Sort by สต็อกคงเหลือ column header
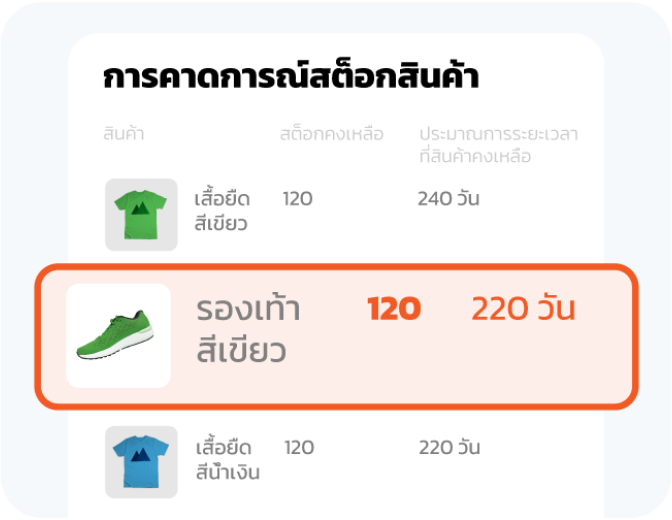Viewport: 672px width, 520px height. pos(331,134)
